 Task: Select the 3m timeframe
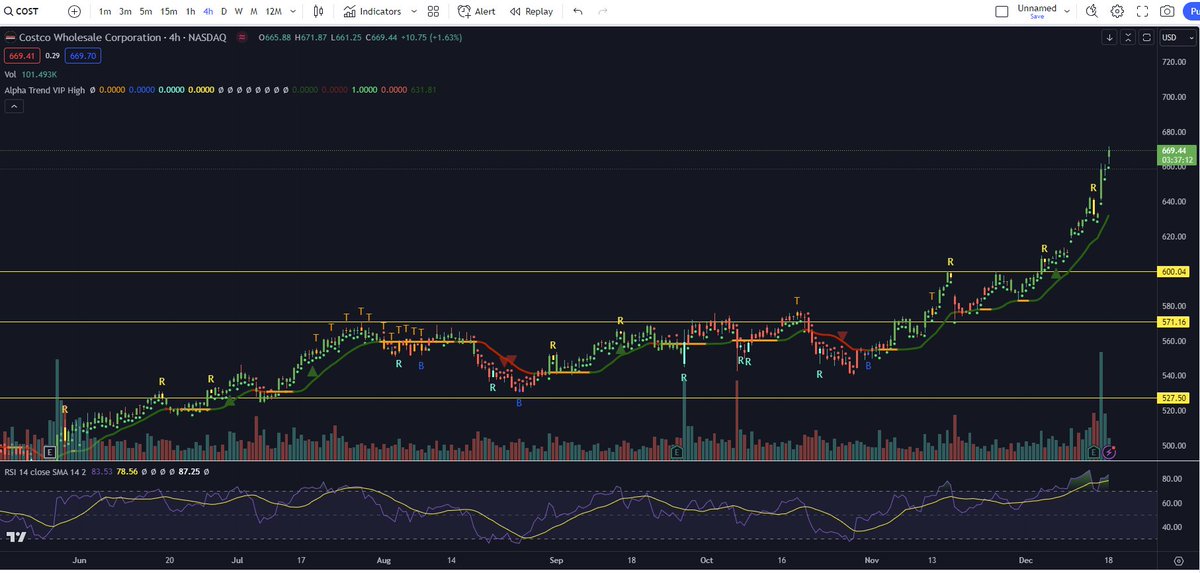point(125,11)
